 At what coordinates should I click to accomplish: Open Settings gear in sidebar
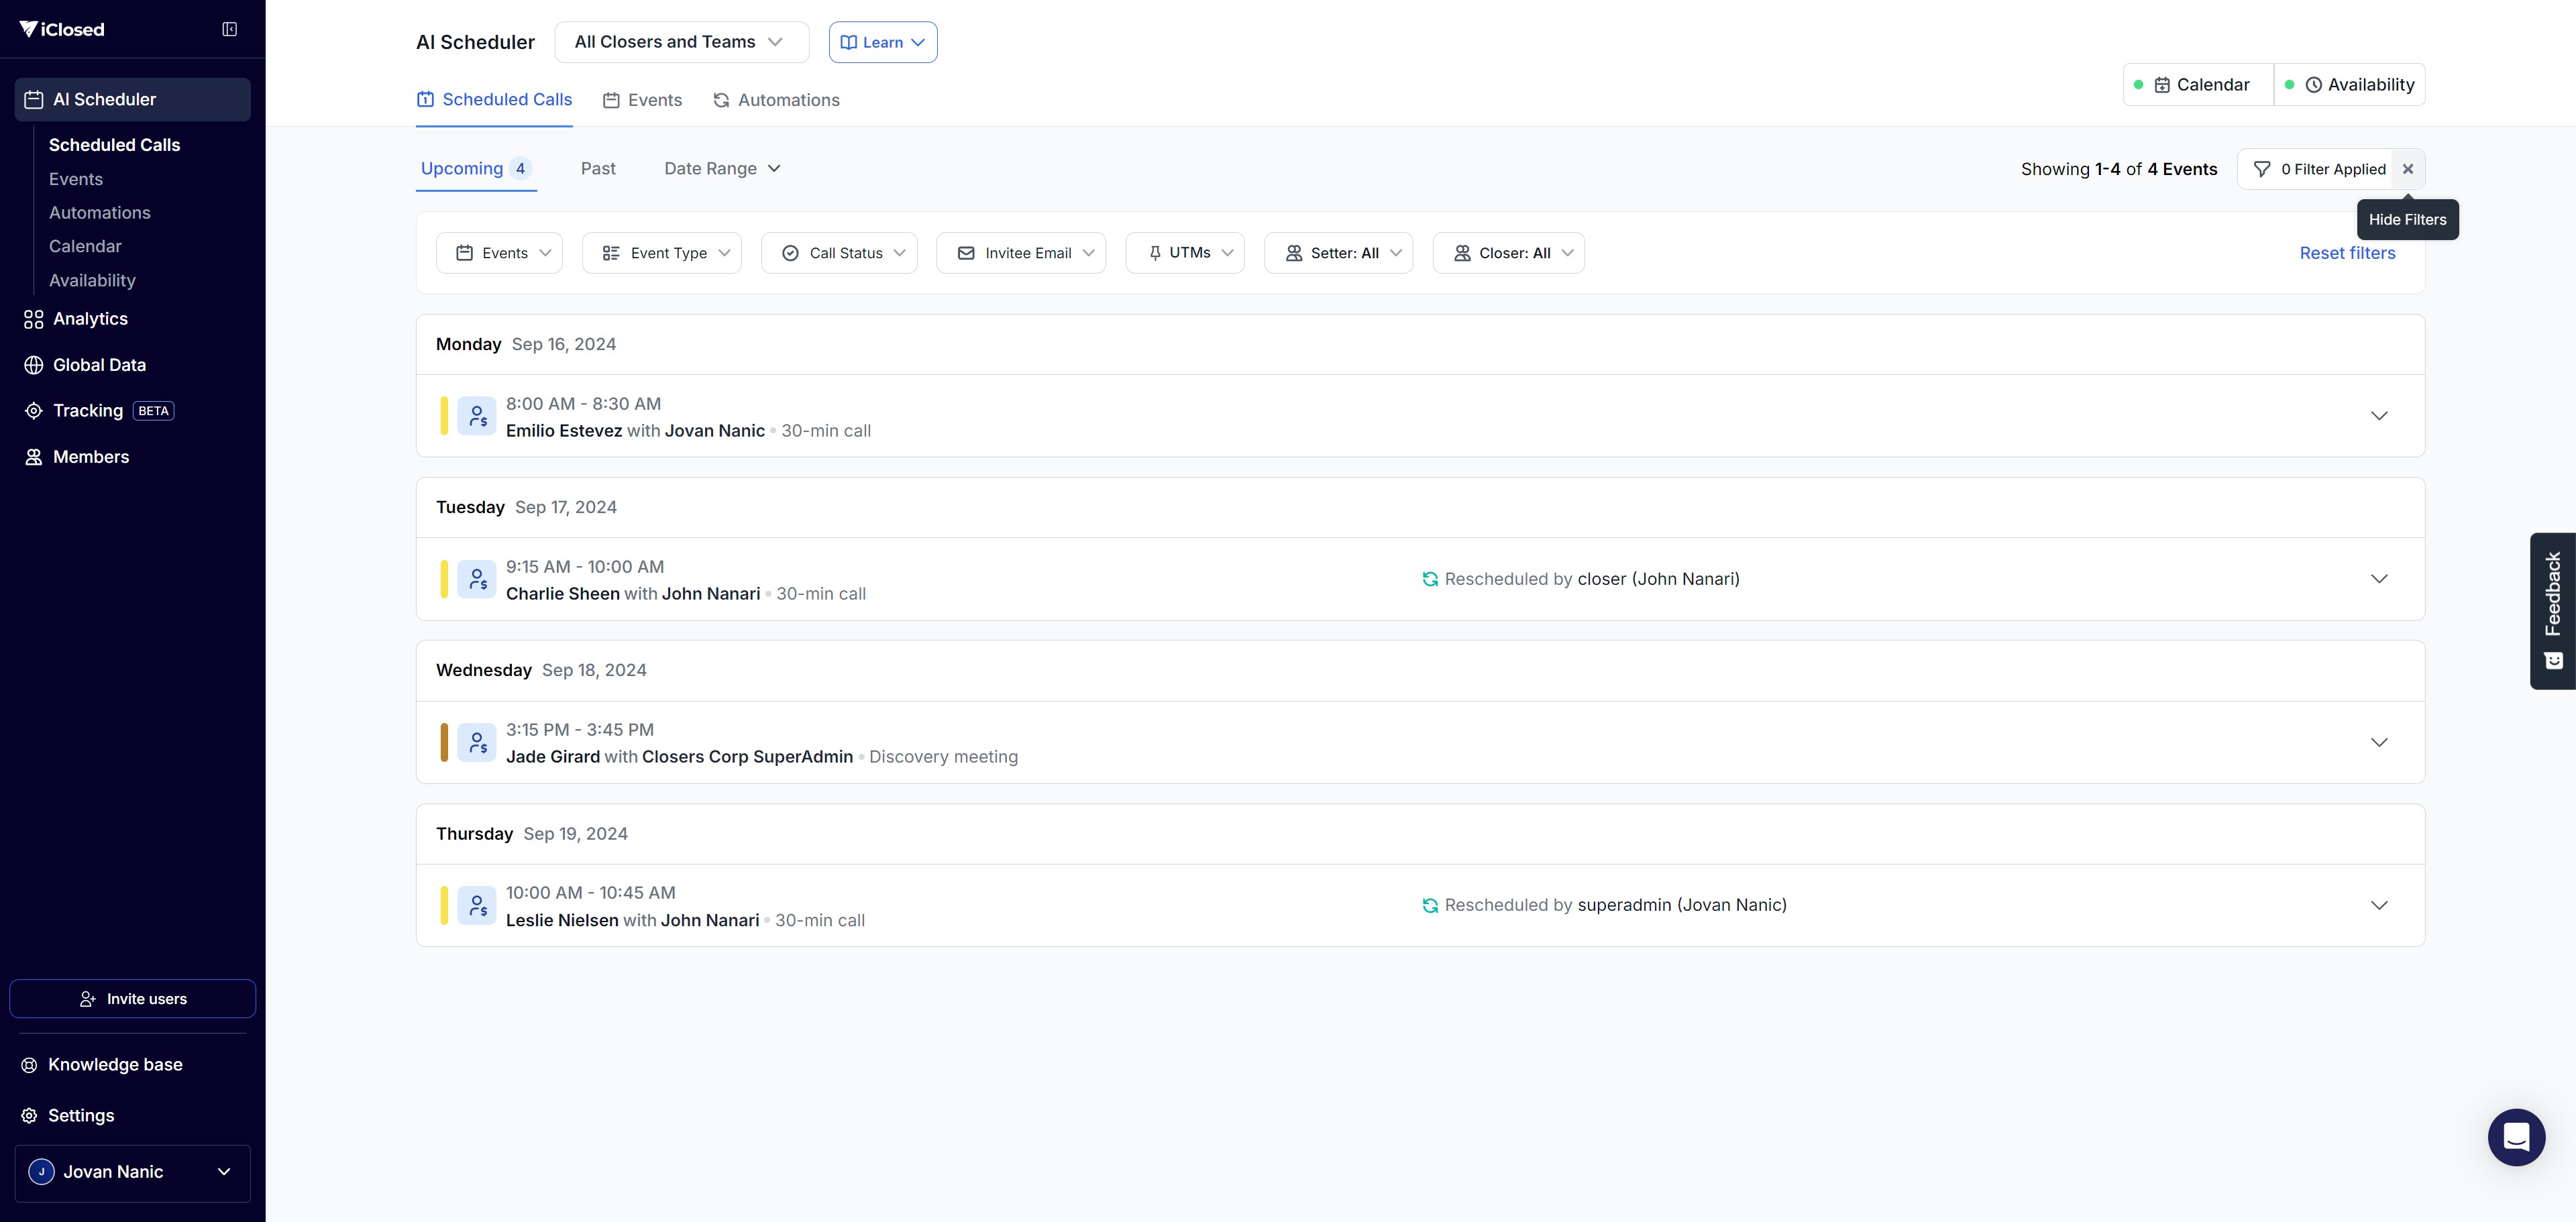pos(30,1115)
